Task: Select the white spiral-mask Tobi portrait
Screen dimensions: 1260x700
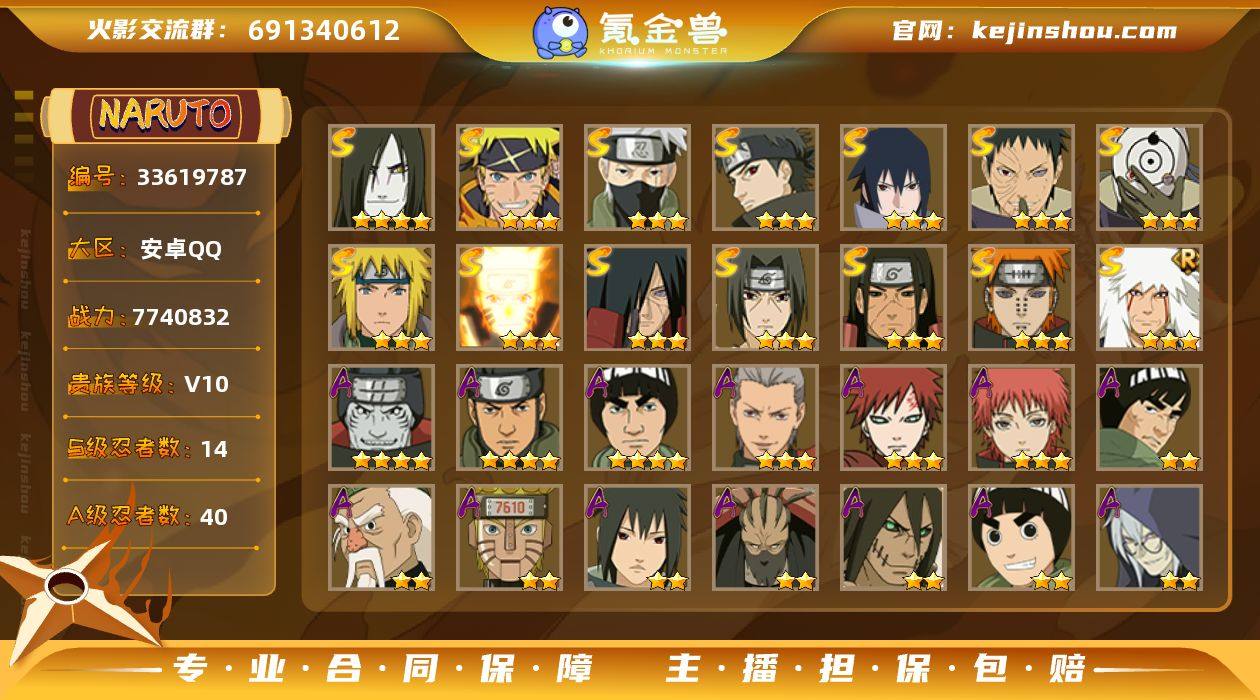Action: 1149,178
